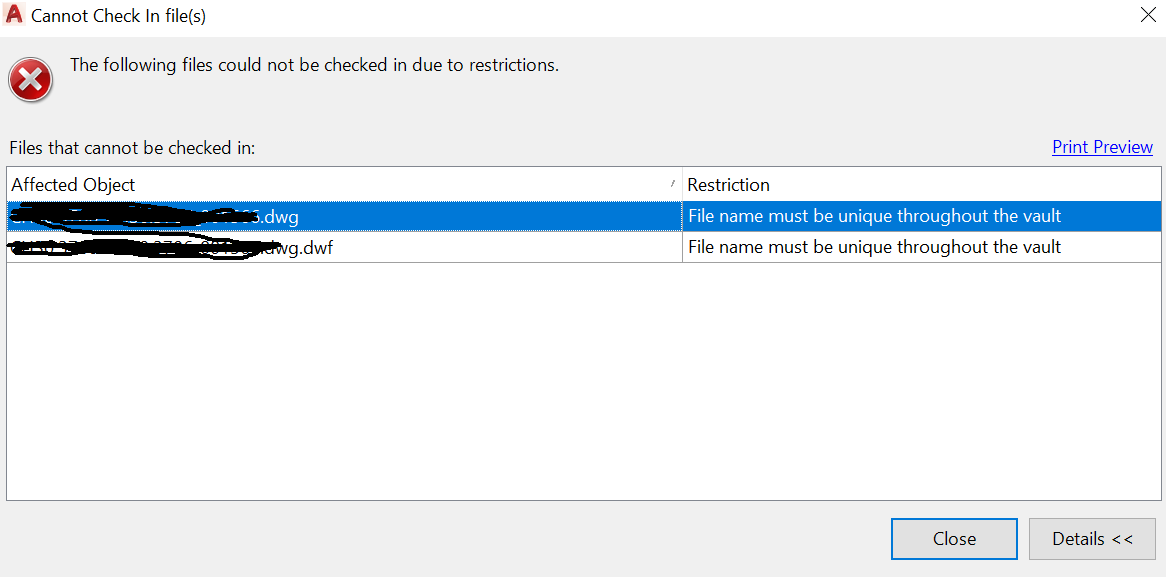
Task: Click the AutoCAD logo in title bar
Action: click(14, 15)
